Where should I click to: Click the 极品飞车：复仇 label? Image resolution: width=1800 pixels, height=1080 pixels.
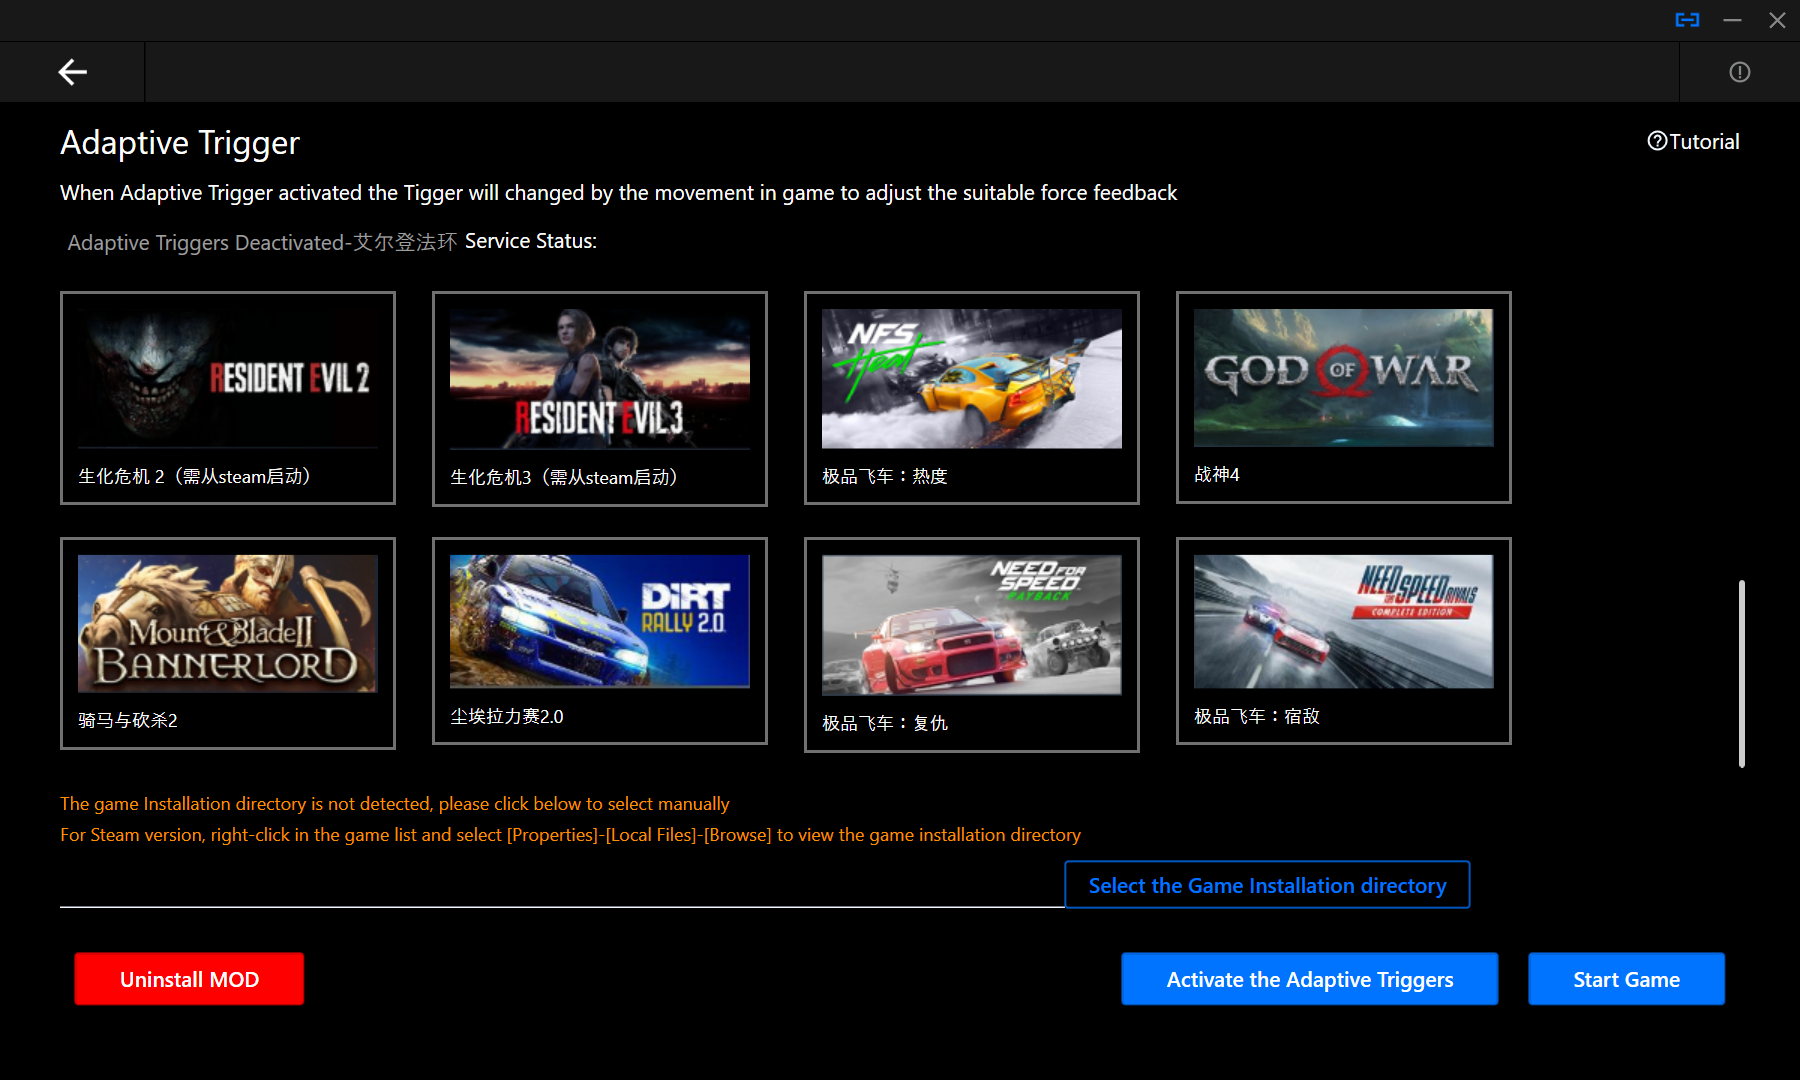coord(885,724)
